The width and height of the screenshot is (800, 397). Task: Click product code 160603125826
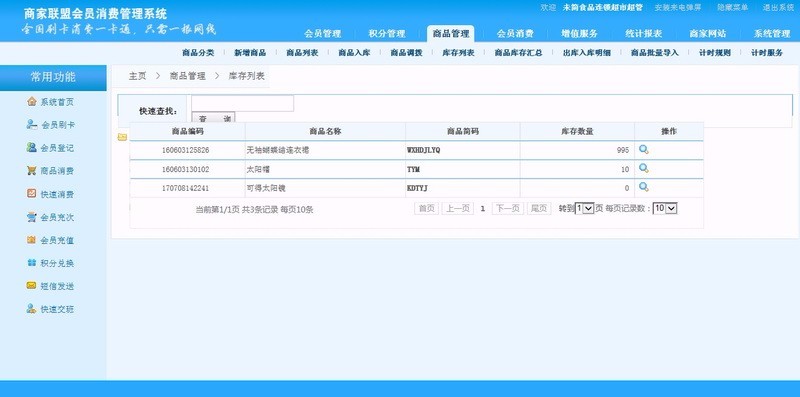pyautogui.click(x=185, y=150)
